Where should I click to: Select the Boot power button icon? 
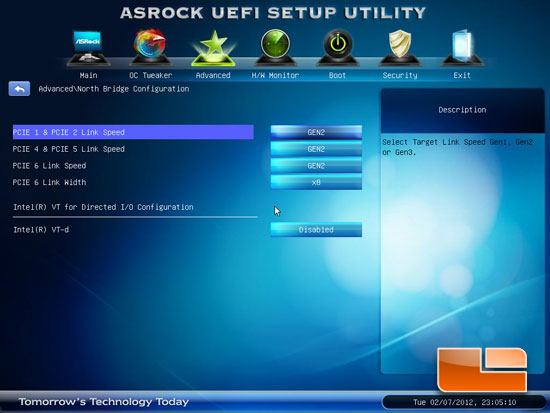pos(337,48)
